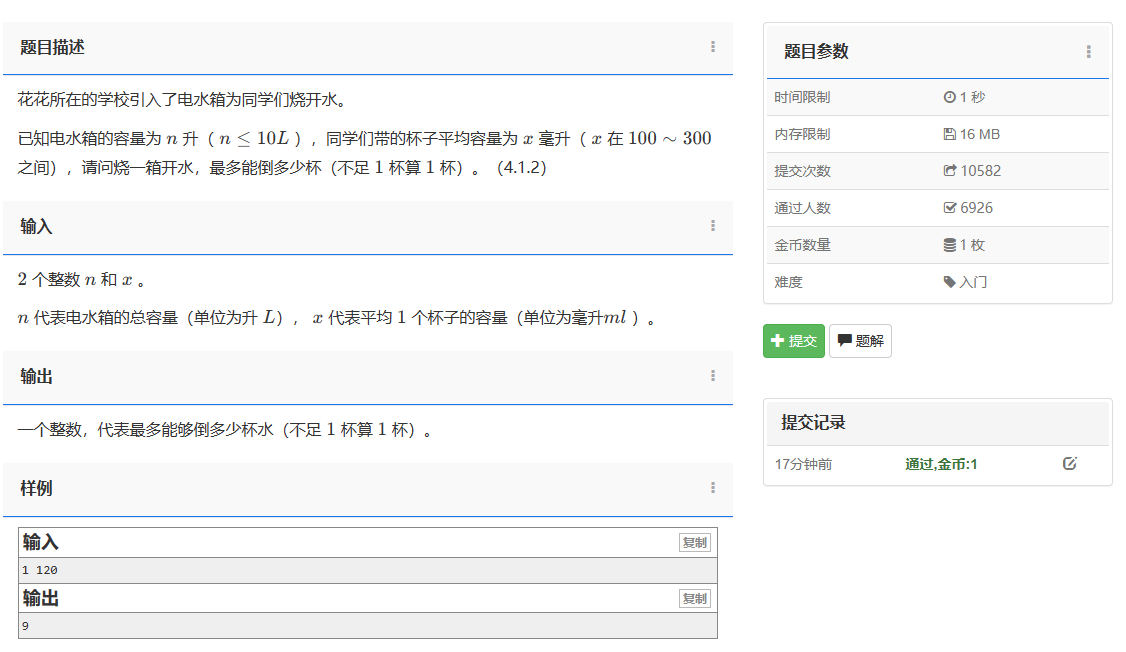Image resolution: width=1126 pixels, height=652 pixels.
Task: Open the 输入 section options menu
Action: (x=712, y=225)
